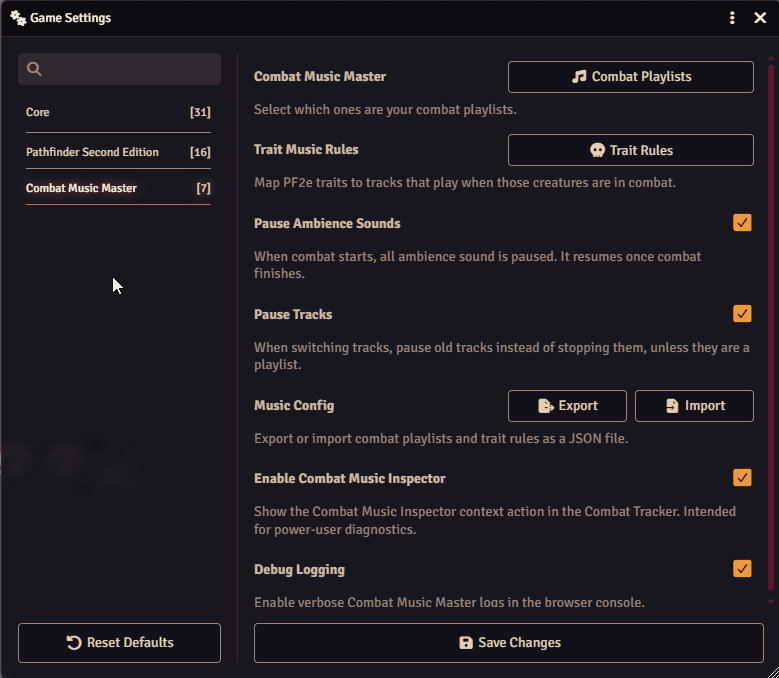Click the resize handle in the window corner
The width and height of the screenshot is (779, 678).
773,672
